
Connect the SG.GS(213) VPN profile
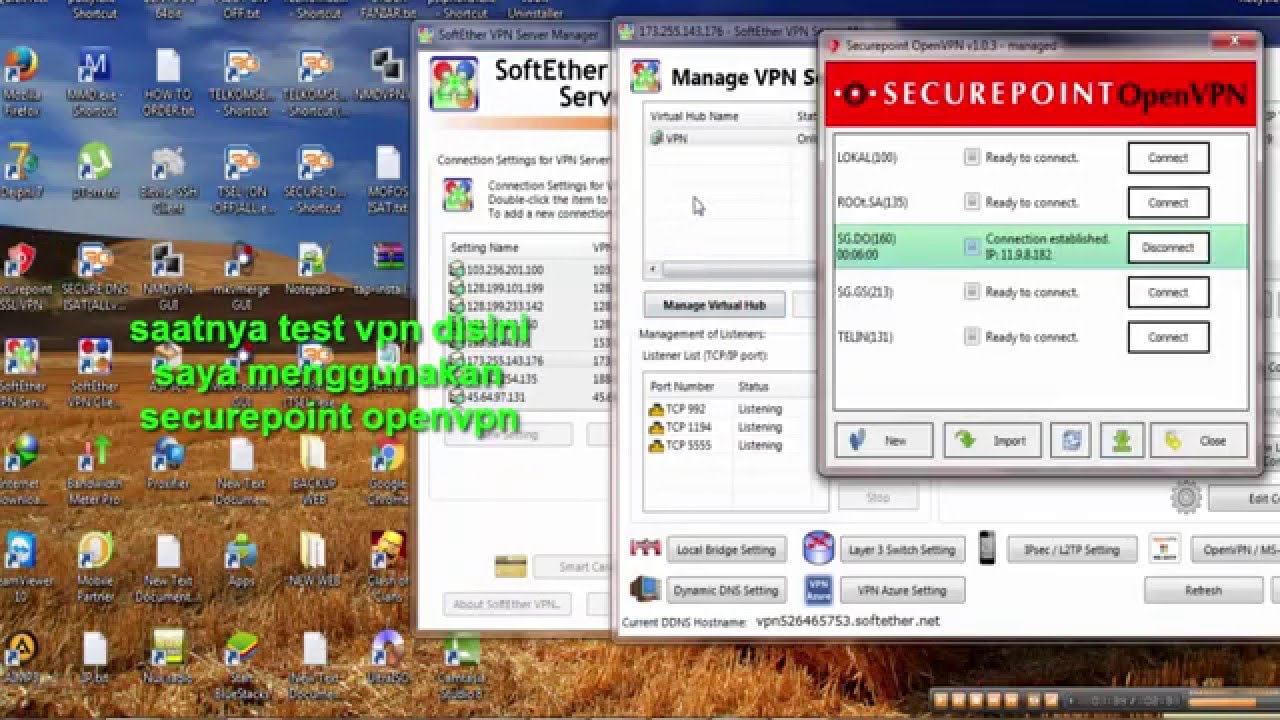click(x=1168, y=292)
